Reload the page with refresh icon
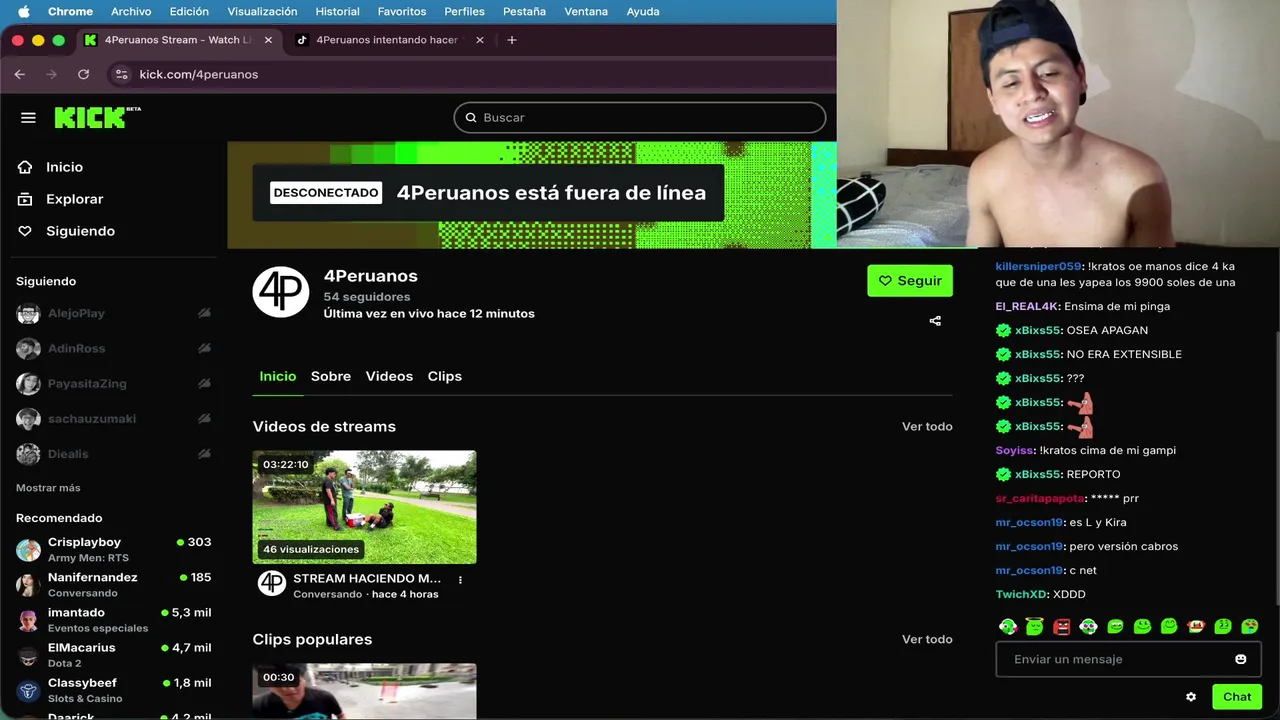The image size is (1280, 720). click(x=83, y=74)
